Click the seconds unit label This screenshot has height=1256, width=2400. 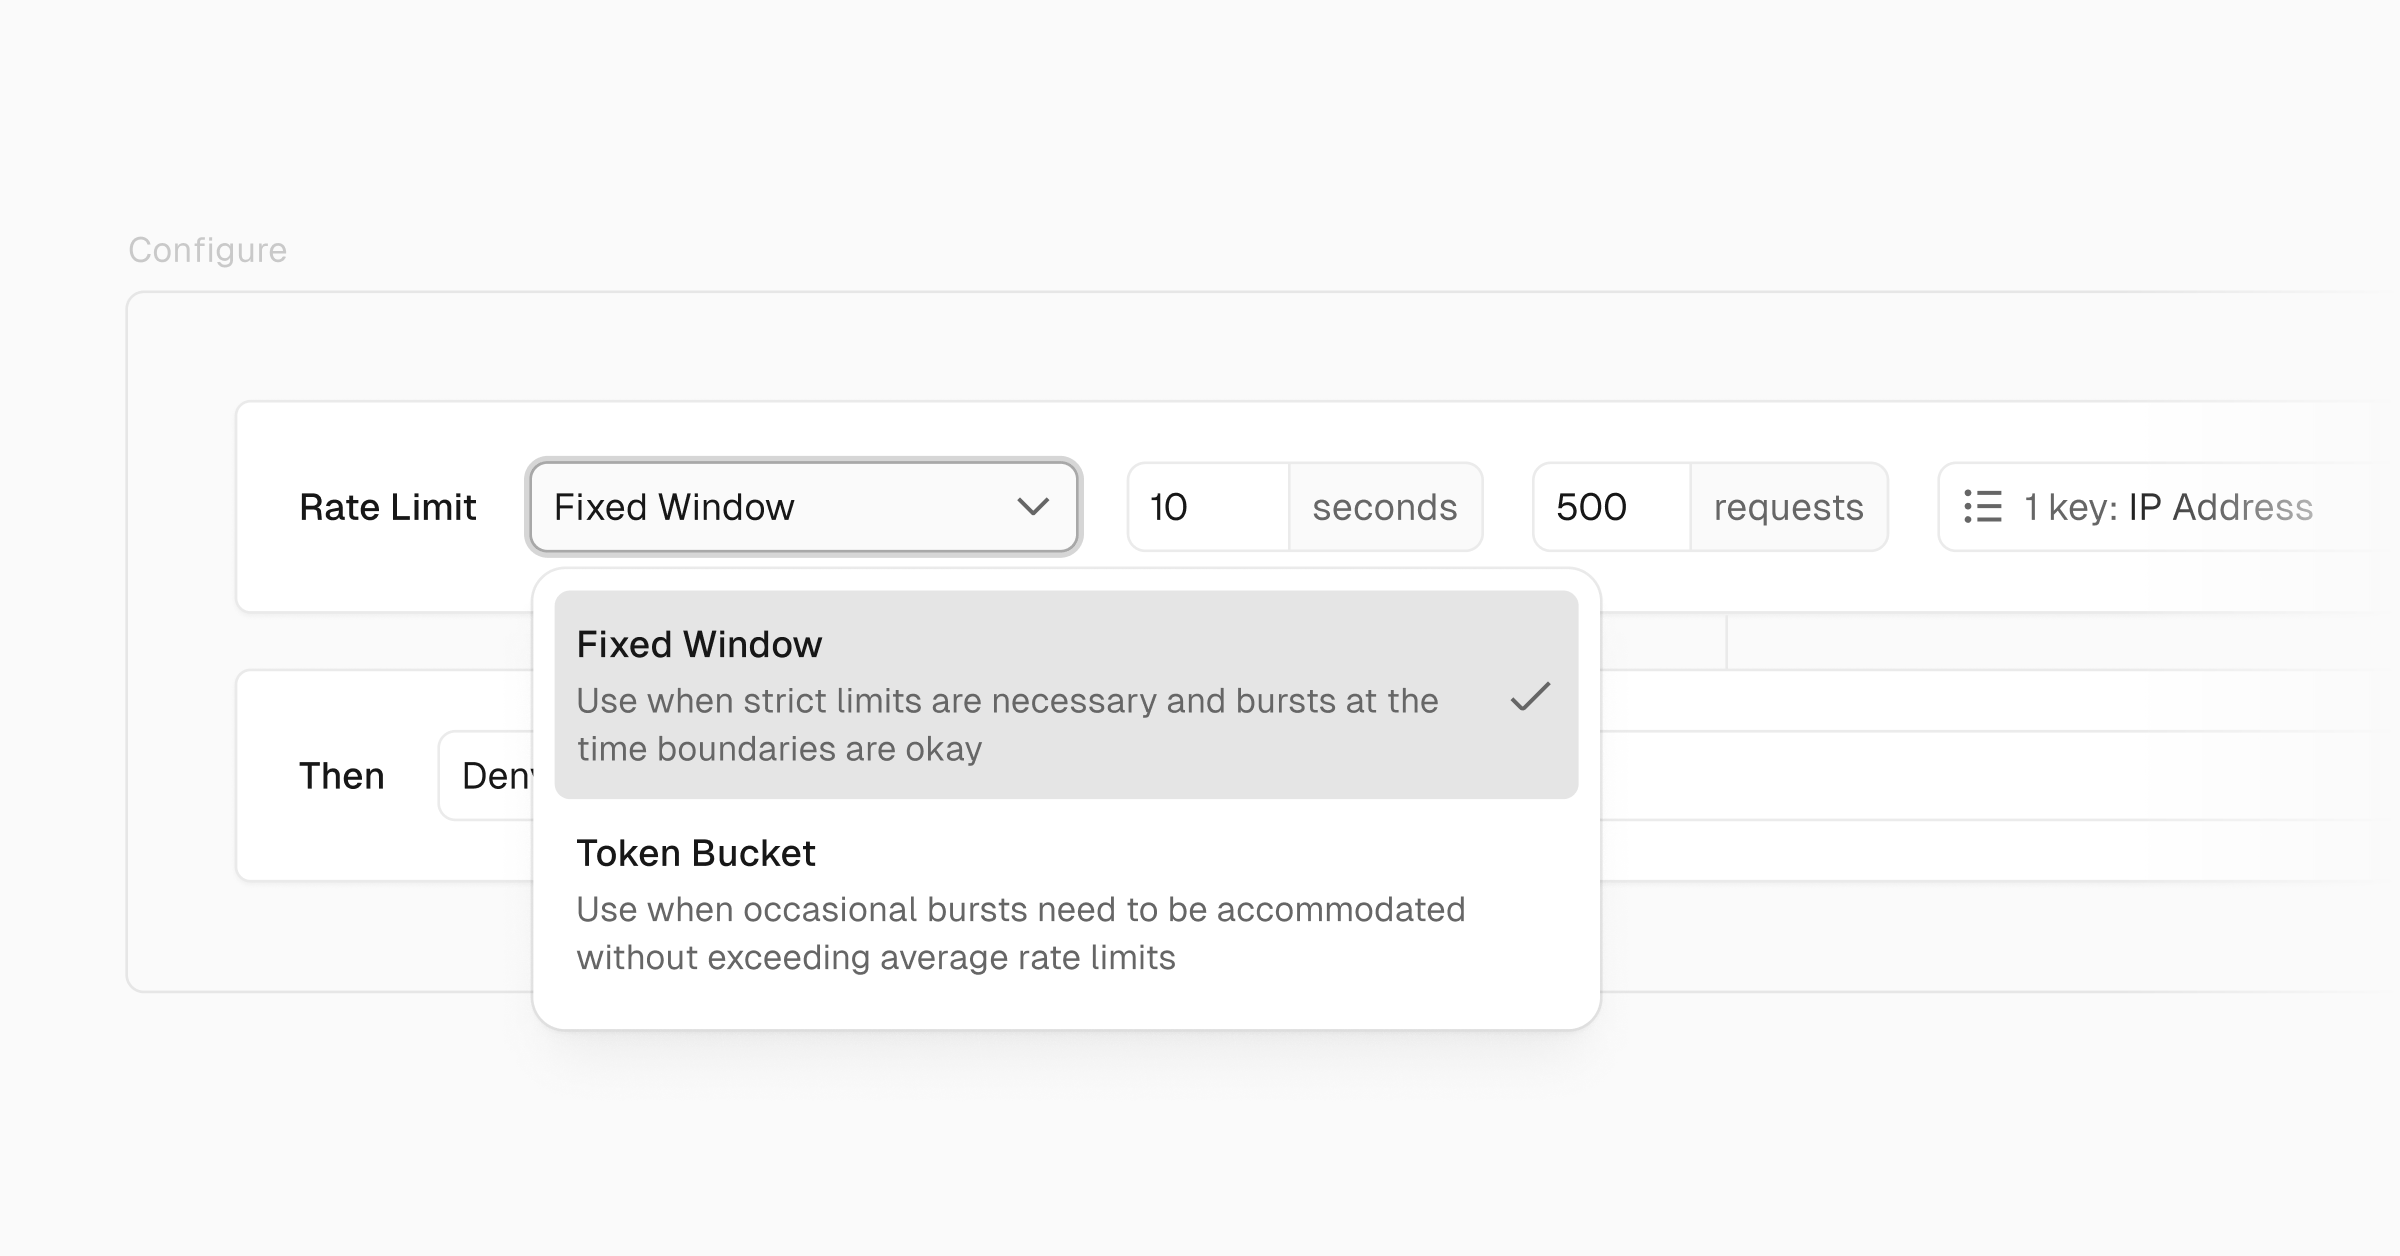pyautogui.click(x=1384, y=507)
